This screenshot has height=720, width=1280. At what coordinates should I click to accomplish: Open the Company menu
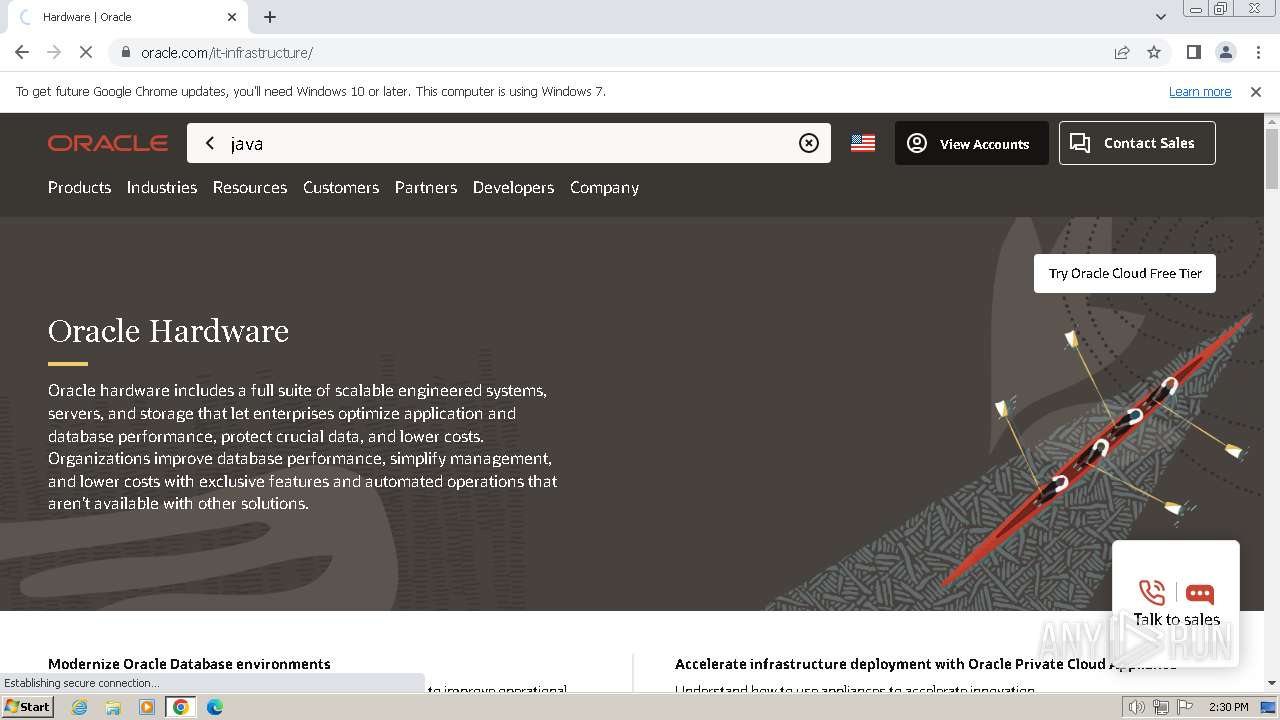pos(604,187)
